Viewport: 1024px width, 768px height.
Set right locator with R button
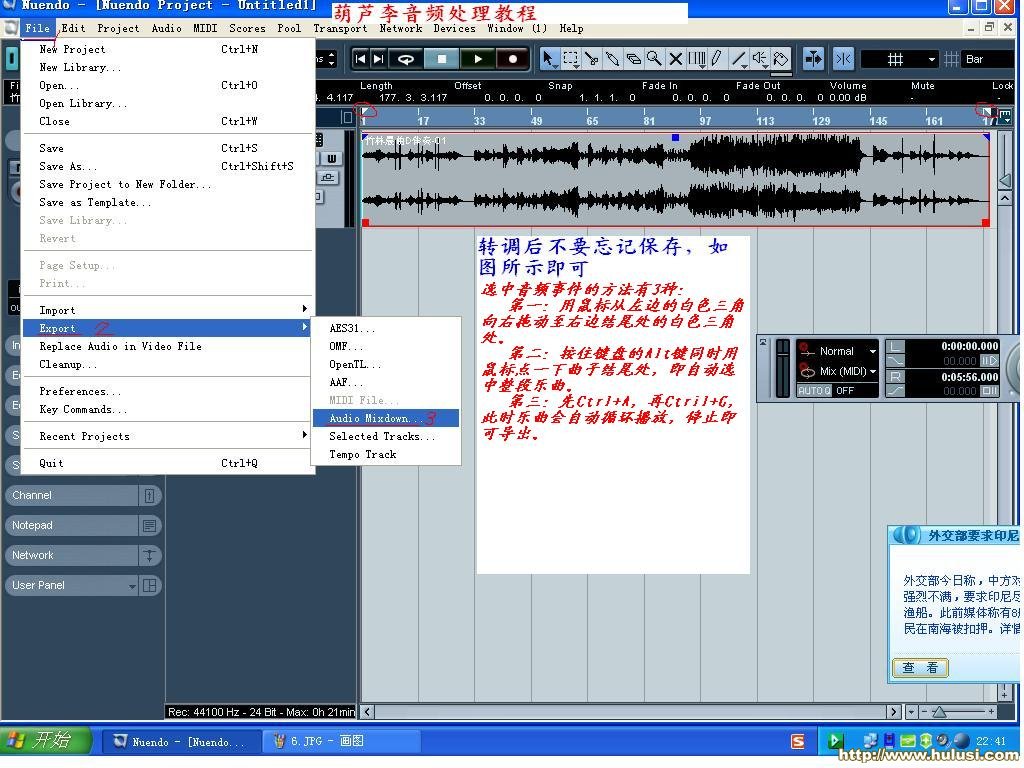[x=895, y=377]
